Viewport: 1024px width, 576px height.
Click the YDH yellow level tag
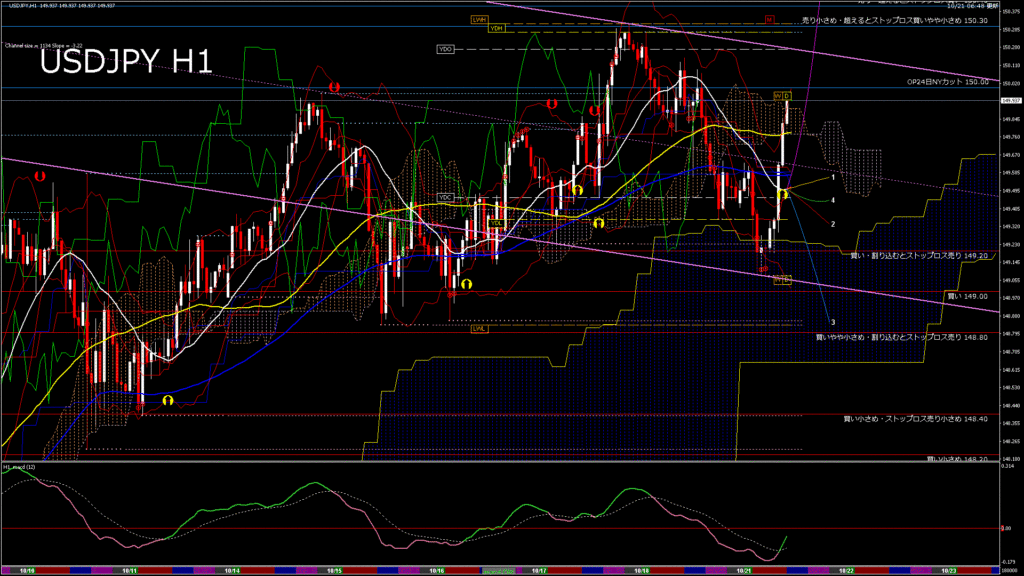click(x=495, y=29)
